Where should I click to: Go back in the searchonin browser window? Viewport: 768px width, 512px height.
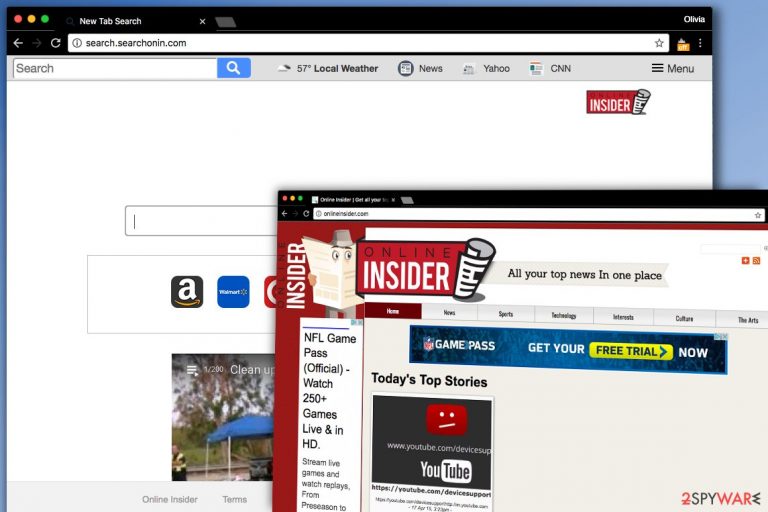18,43
